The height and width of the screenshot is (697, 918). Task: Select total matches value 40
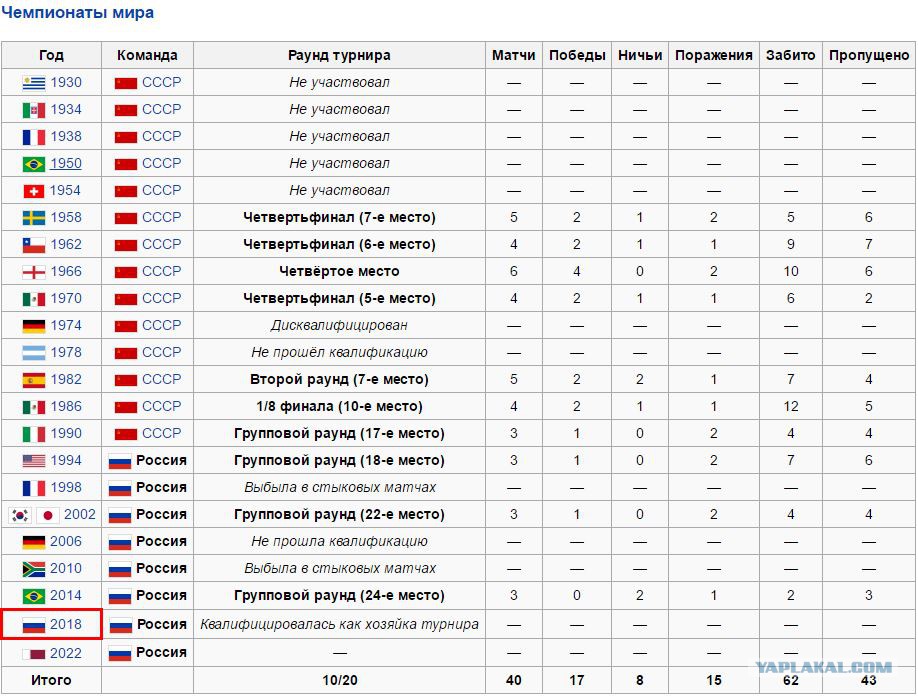(x=513, y=680)
